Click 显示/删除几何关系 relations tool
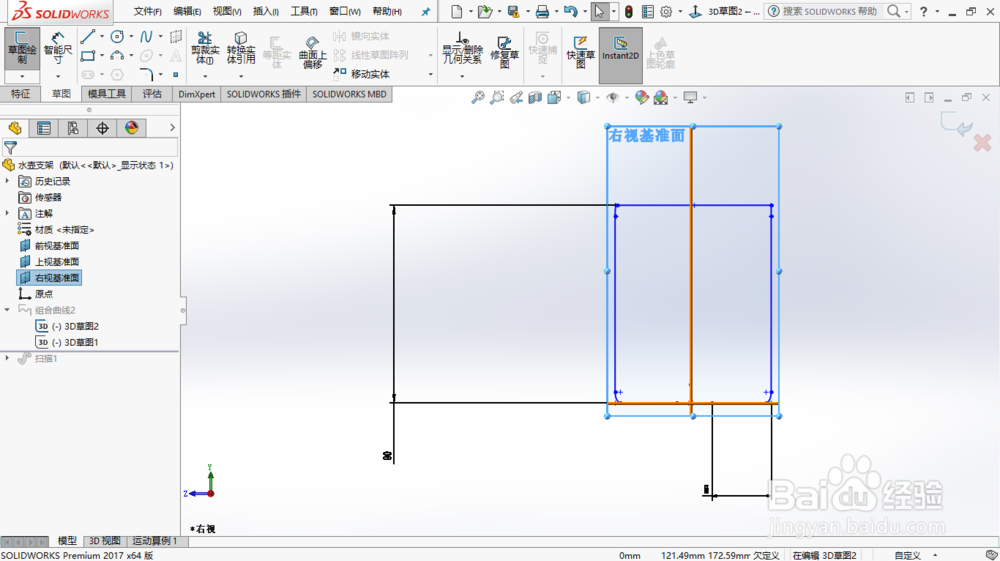 click(x=462, y=50)
